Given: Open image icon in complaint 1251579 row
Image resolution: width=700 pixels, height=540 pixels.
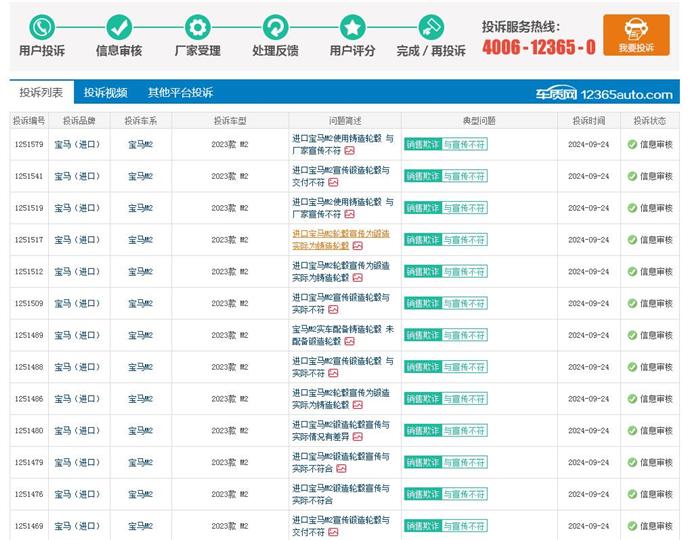Looking at the screenshot, I should 350,151.
